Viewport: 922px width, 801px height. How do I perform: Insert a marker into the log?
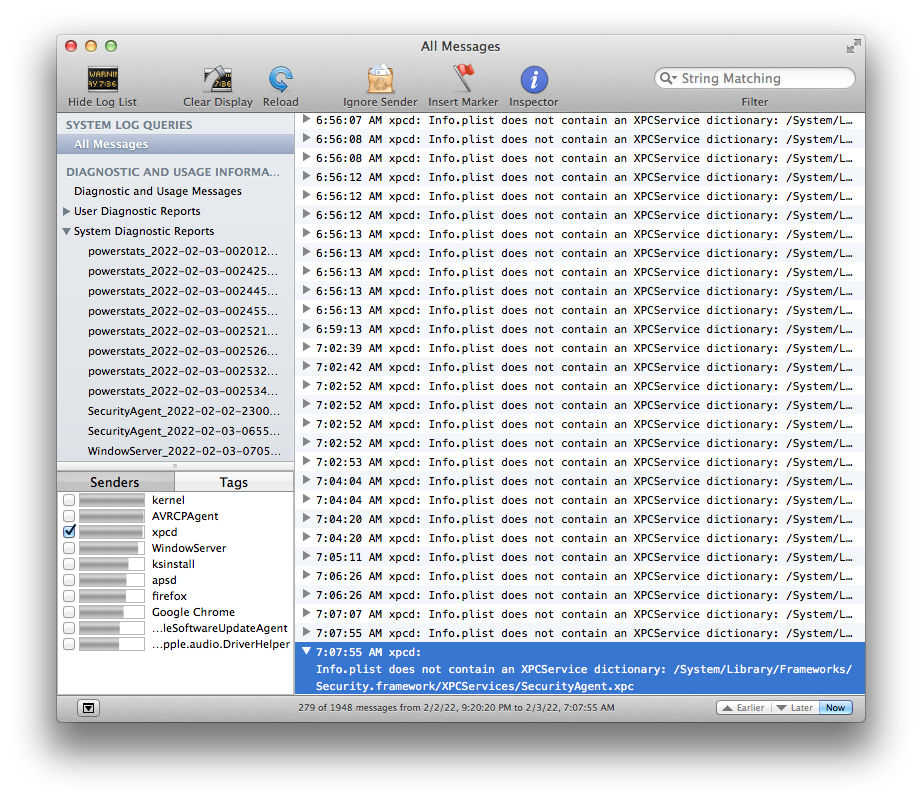click(x=463, y=77)
